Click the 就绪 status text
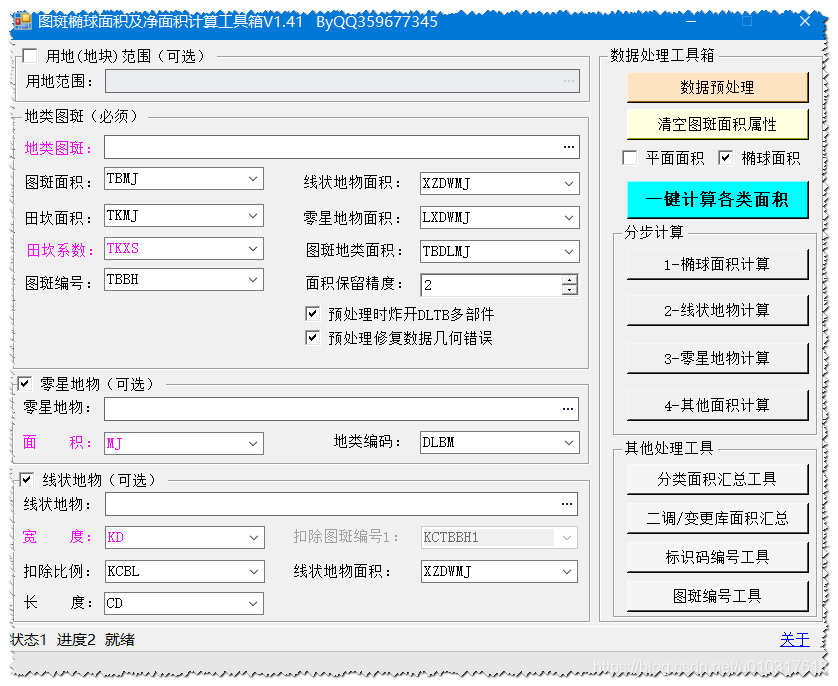Viewport: 838px width, 686px height. tap(120, 640)
